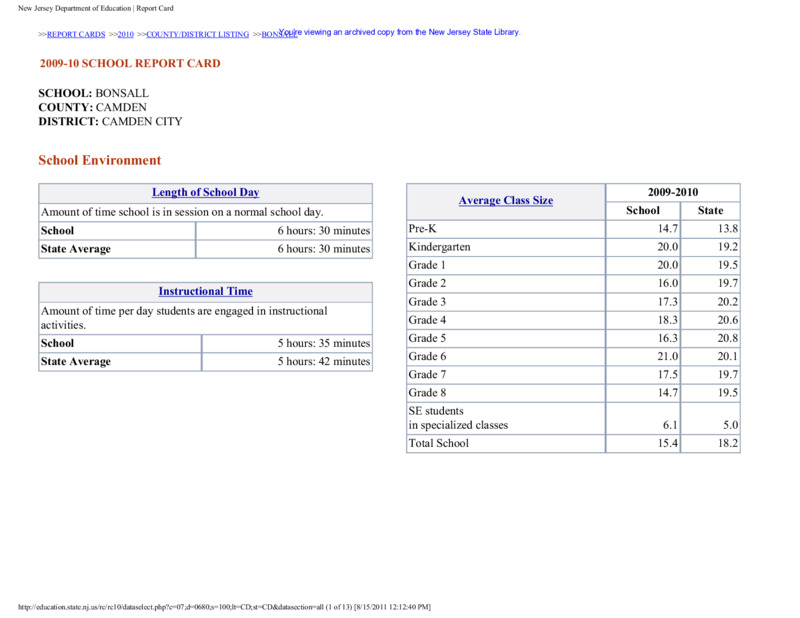Screen dimensions: 800x618
Task: Click State Average value 6 hours: 30 minutes
Action: pyautogui.click(x=324, y=249)
